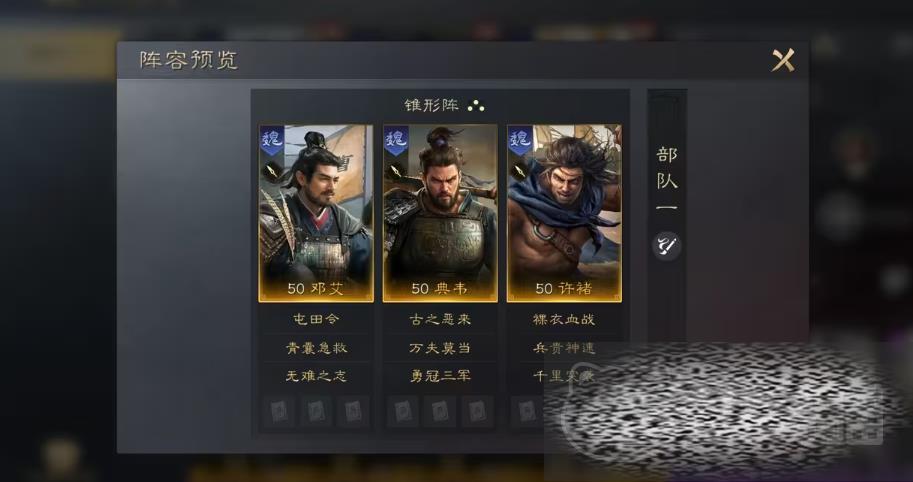Click the troop type icon on 邓艾 card

tap(271, 171)
